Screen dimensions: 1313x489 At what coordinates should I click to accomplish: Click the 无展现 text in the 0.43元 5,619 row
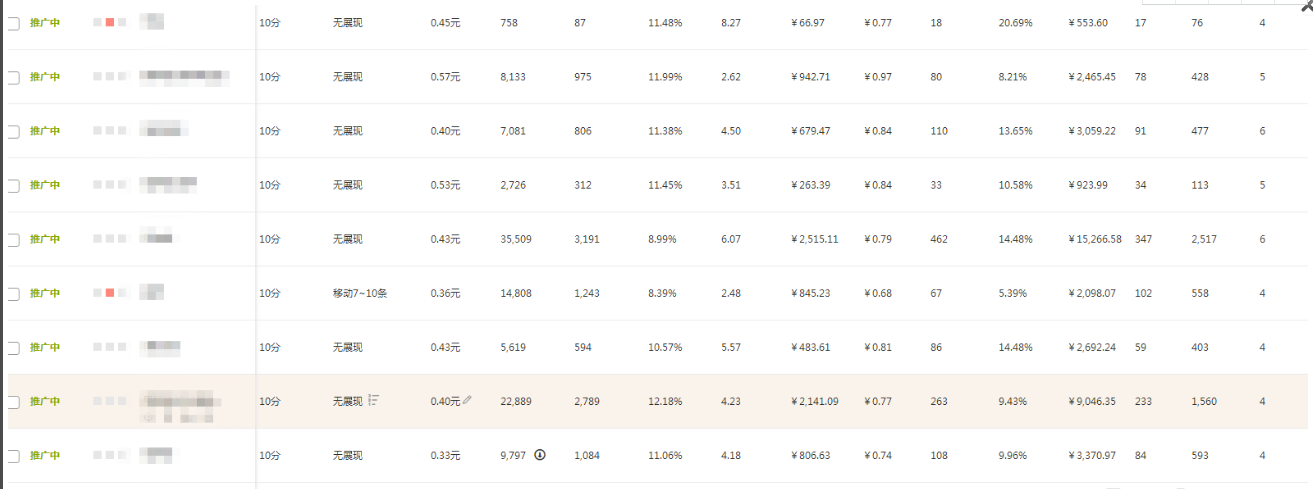[348, 347]
